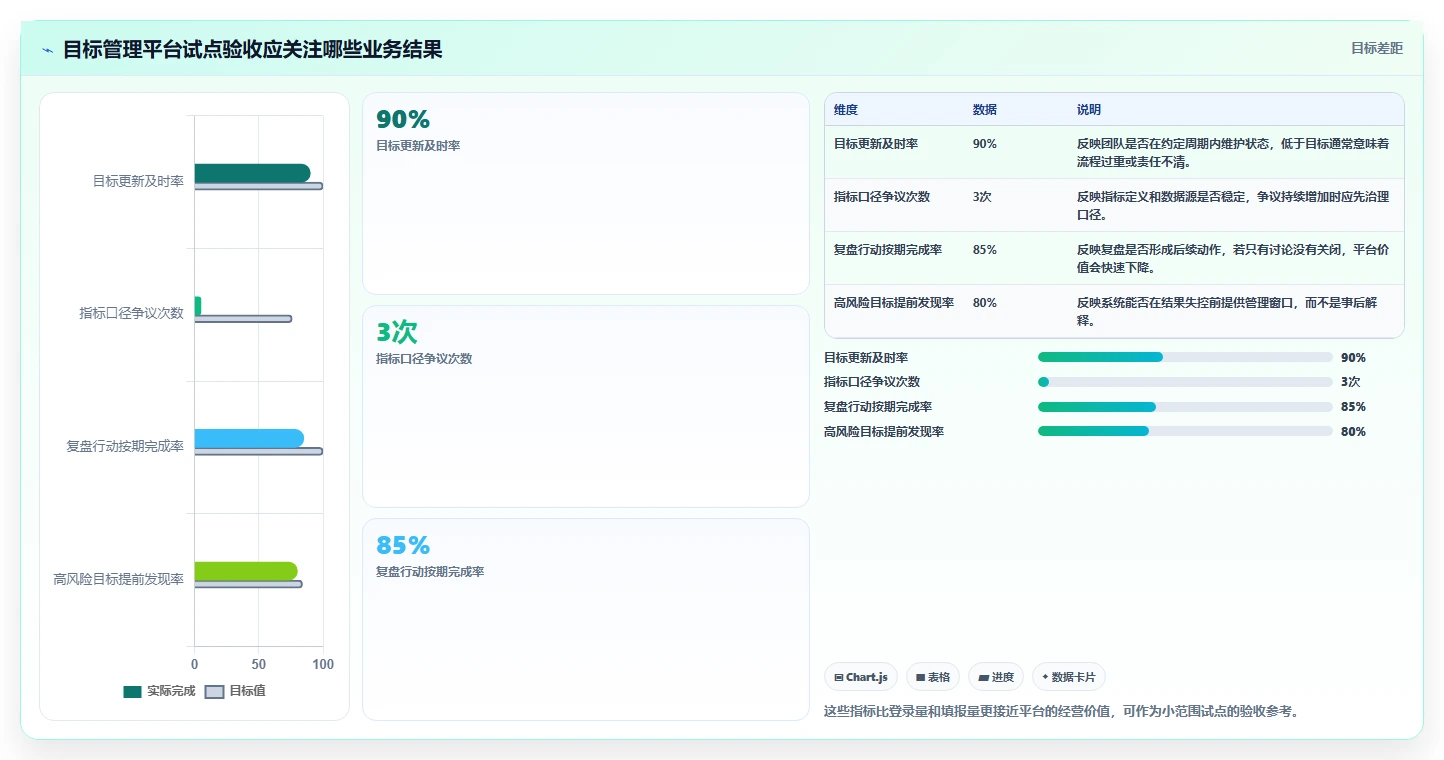
Task: Click the lightning icon beside the page title
Action: point(47,50)
